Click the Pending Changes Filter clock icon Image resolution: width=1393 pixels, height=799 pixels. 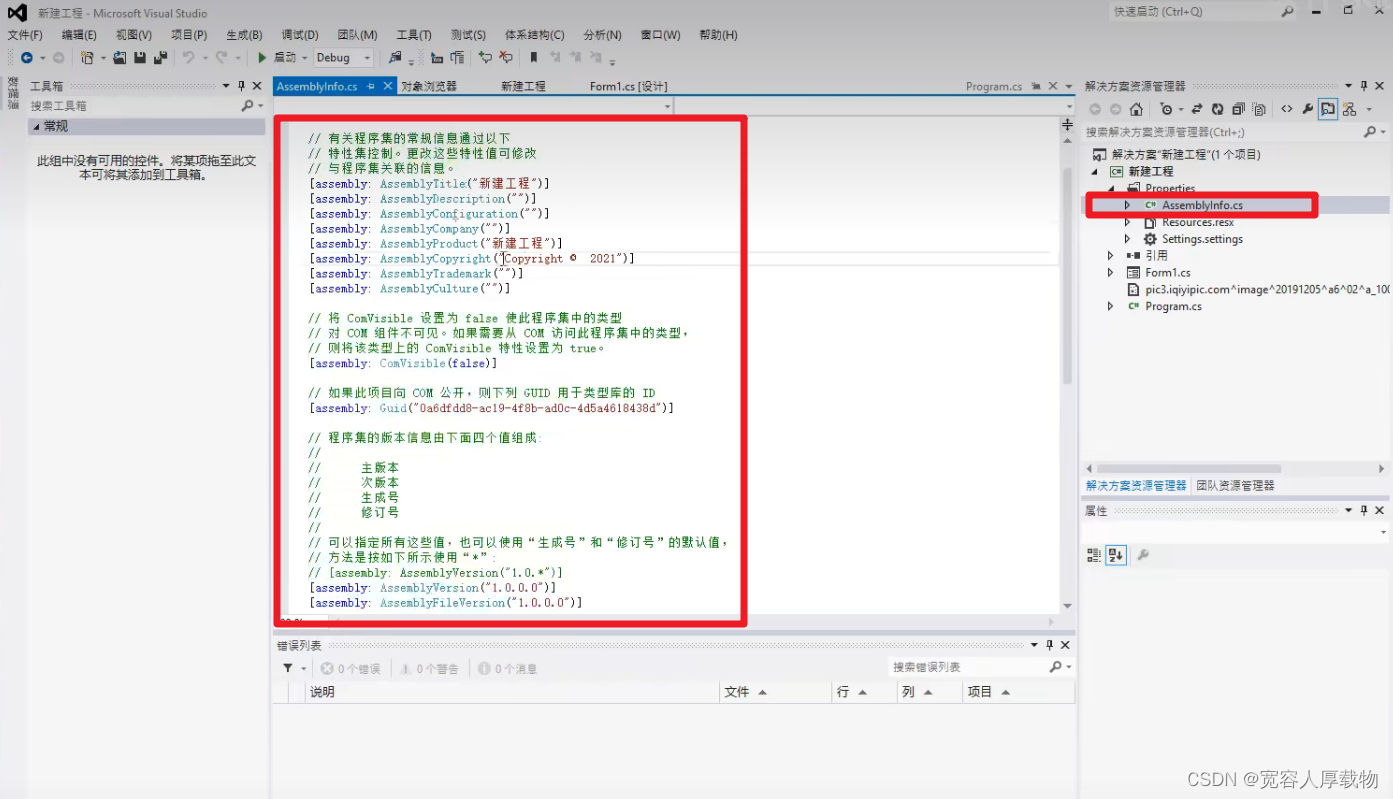[1166, 109]
